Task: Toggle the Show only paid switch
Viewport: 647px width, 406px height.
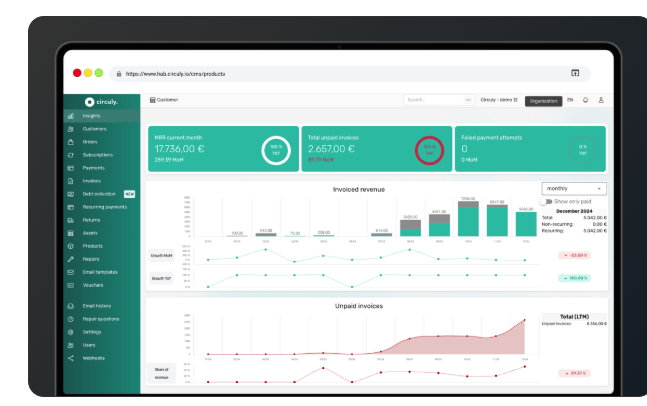Action: tap(546, 202)
